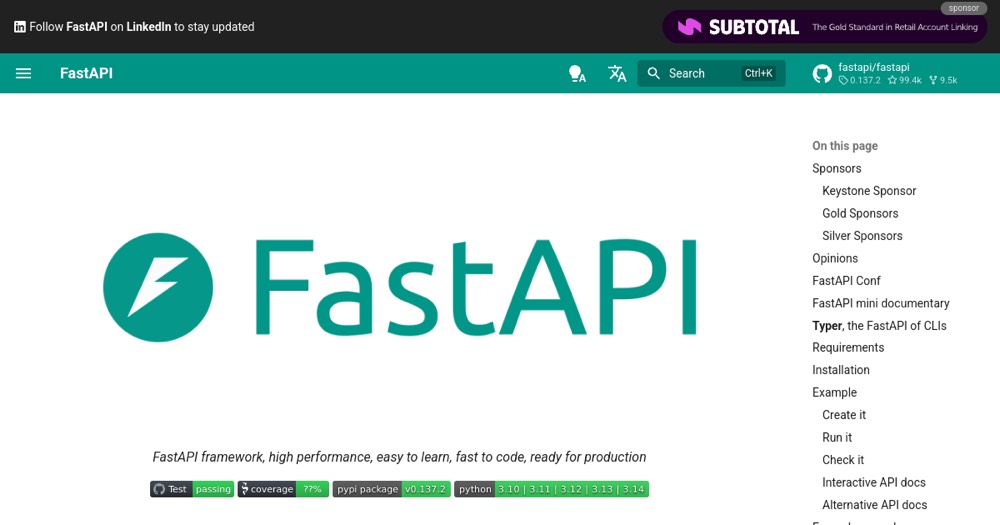Image resolution: width=1000 pixels, height=525 pixels.
Task: Open the SUBTOTAL sponsor banner
Action: (x=825, y=27)
